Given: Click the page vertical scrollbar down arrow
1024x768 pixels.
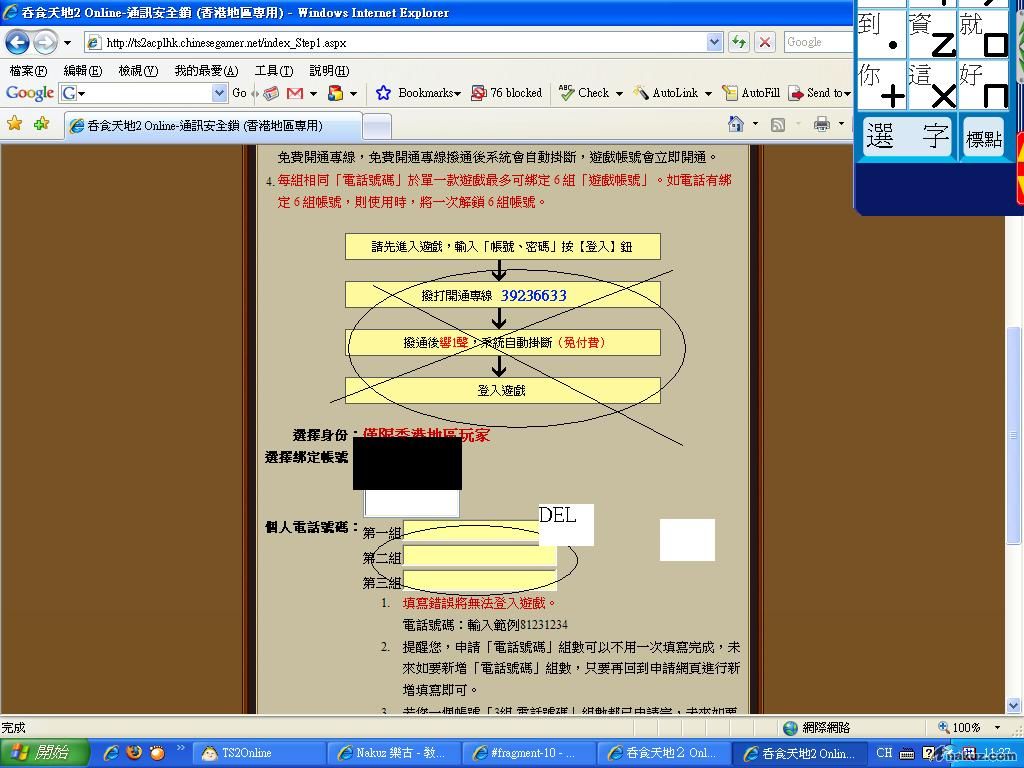Looking at the screenshot, I should tap(1014, 705).
